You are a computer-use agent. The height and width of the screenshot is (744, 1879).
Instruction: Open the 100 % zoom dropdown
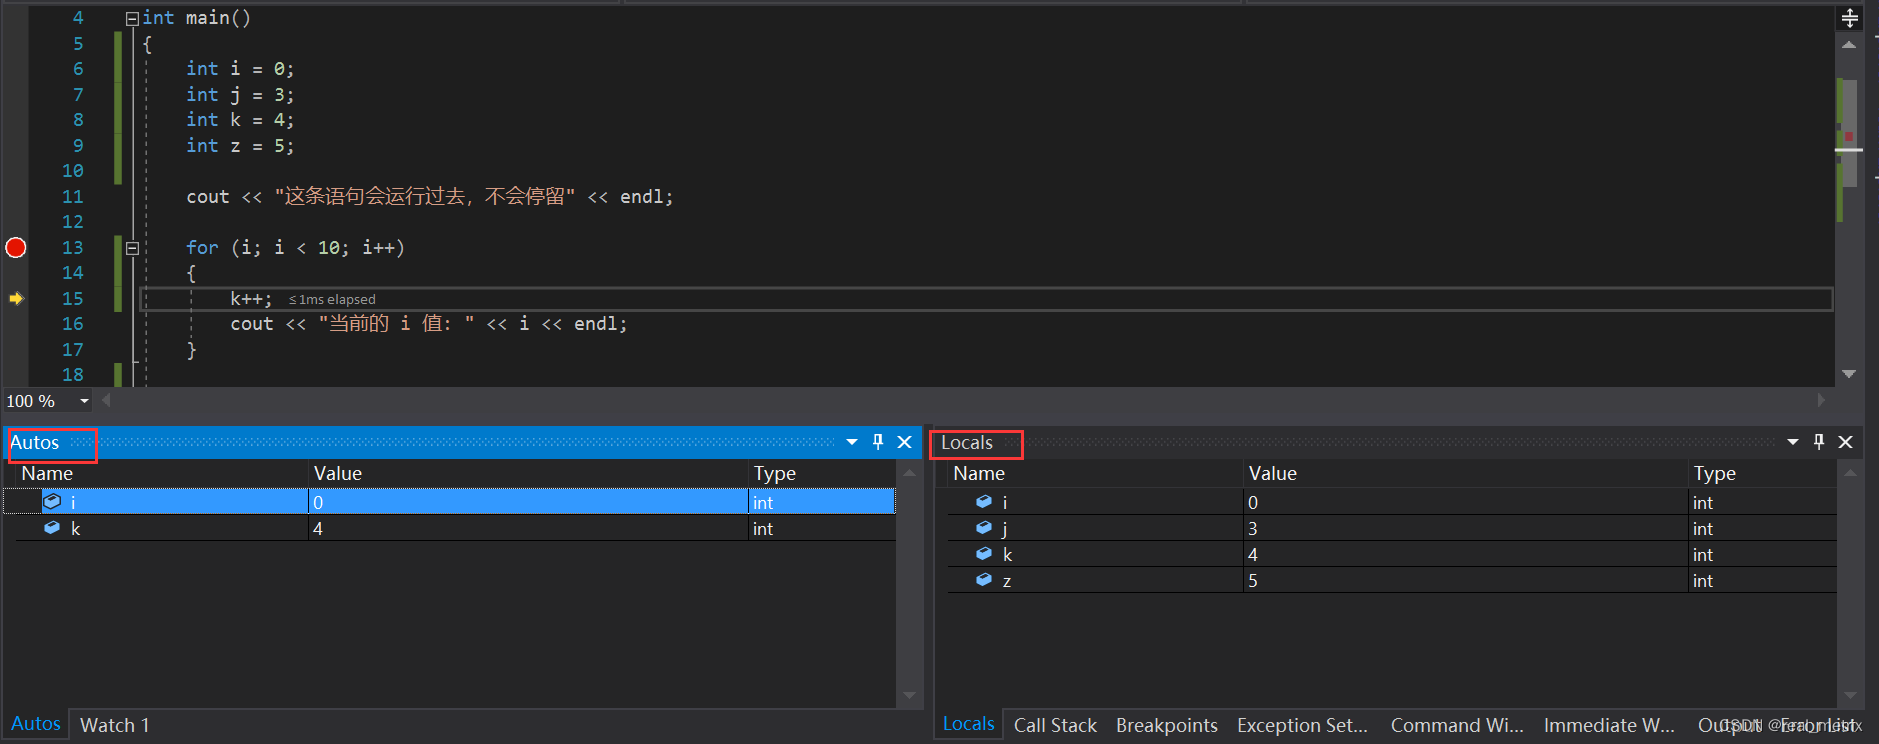pos(84,401)
